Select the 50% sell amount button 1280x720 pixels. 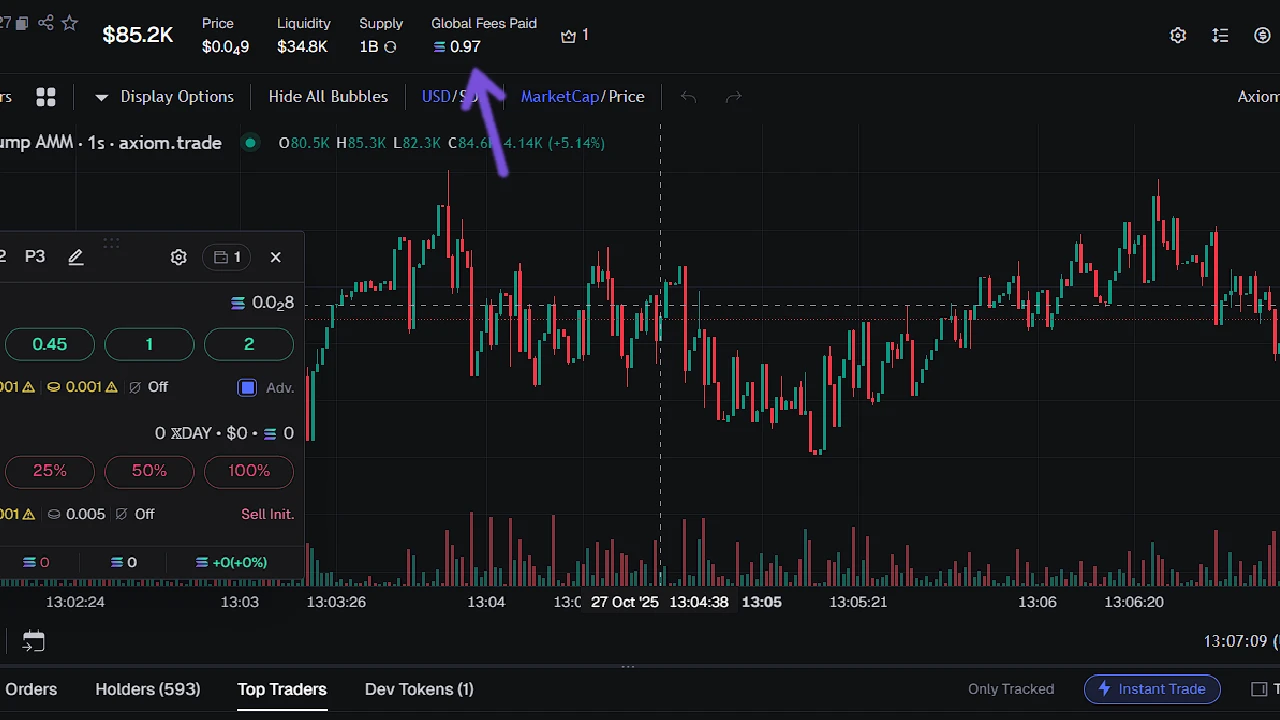pyautogui.click(x=149, y=471)
